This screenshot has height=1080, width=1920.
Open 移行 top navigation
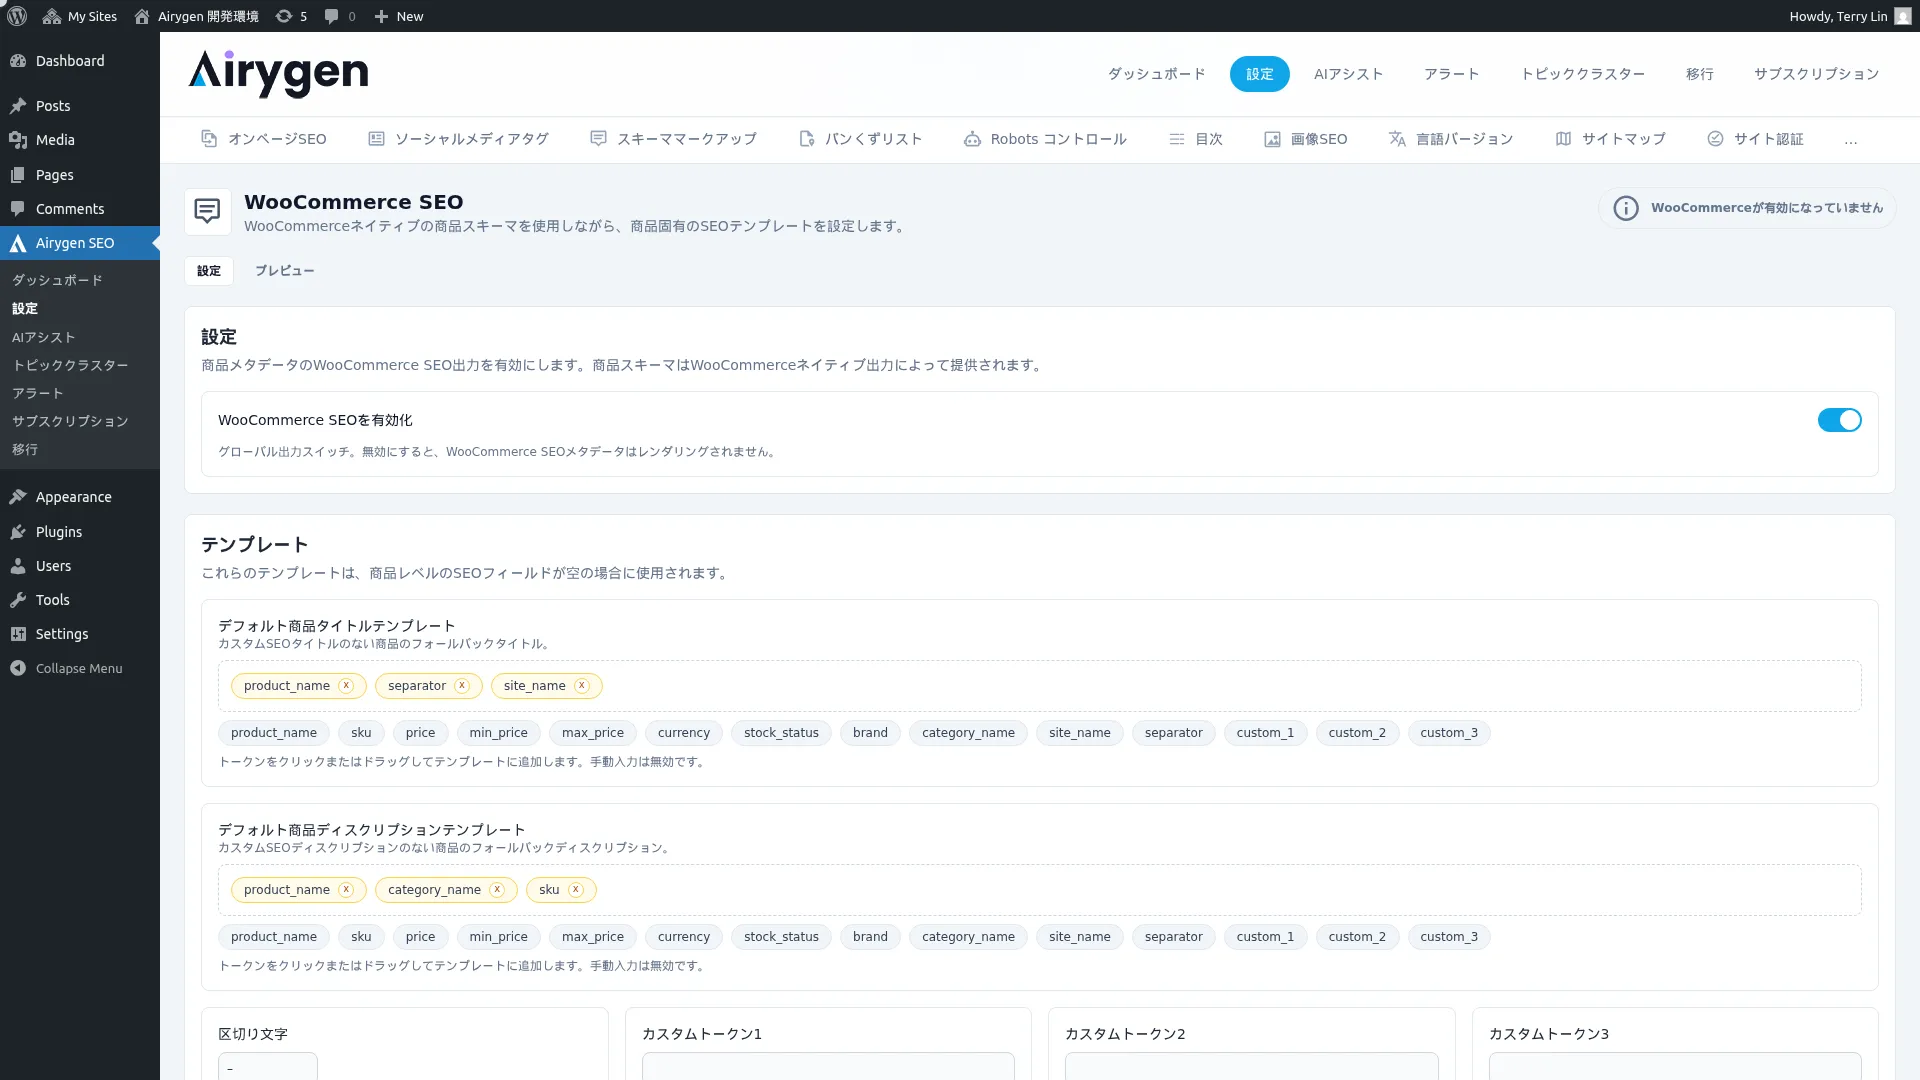[x=1699, y=74]
